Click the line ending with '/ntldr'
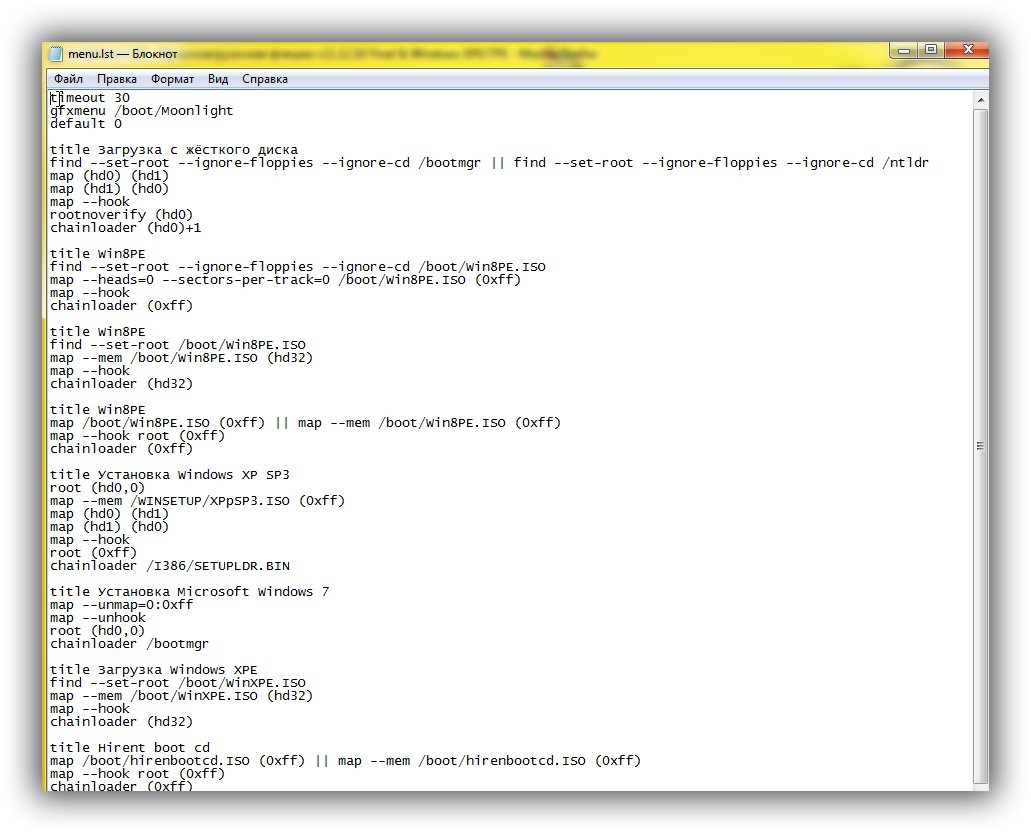This screenshot has height=833, width=1031. coord(489,162)
